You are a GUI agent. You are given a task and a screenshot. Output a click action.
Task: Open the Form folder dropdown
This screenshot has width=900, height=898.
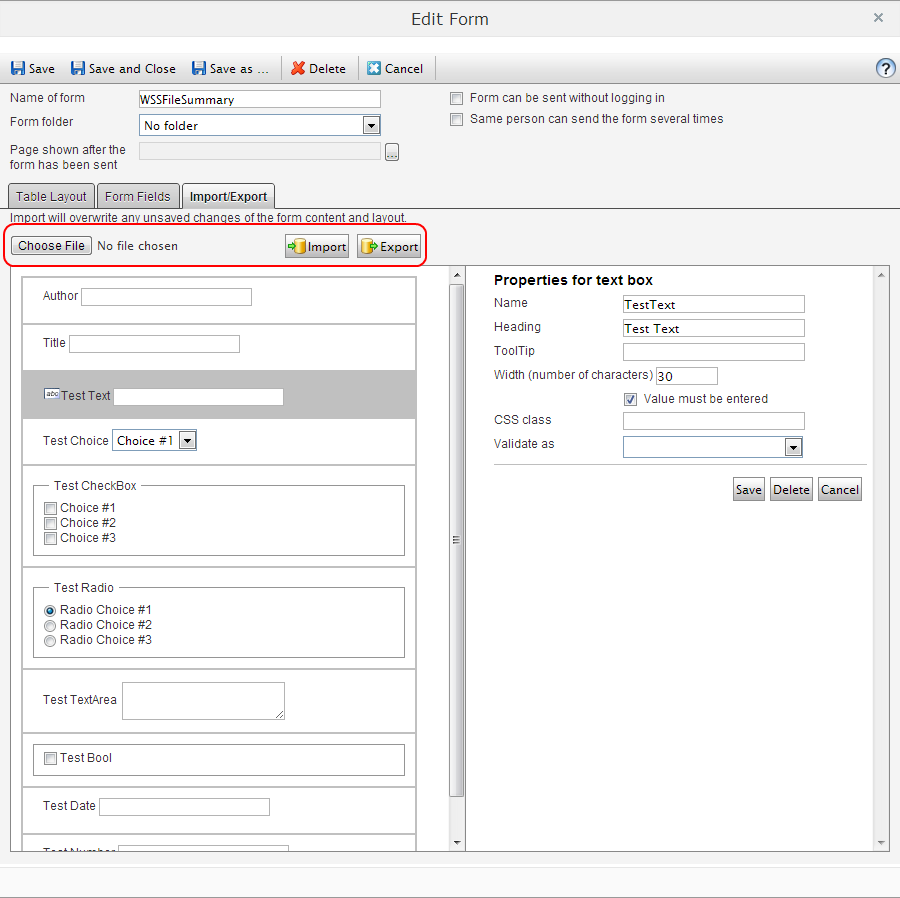coord(371,126)
